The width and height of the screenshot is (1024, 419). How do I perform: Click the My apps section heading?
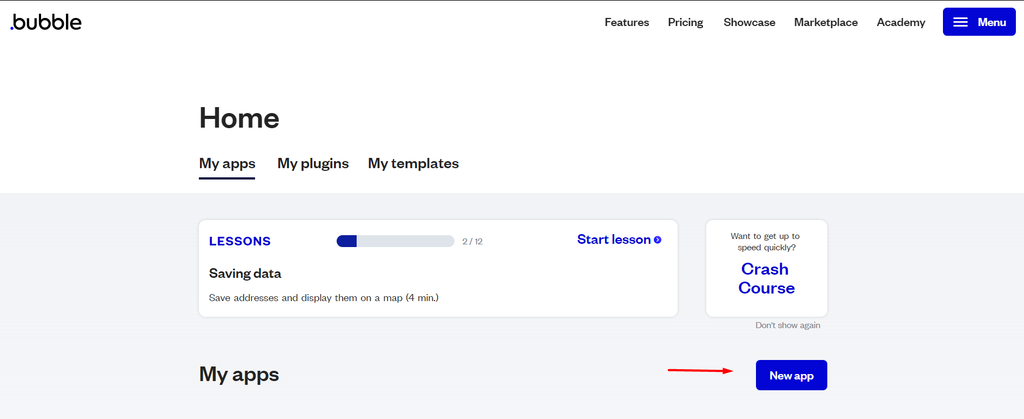(x=239, y=375)
